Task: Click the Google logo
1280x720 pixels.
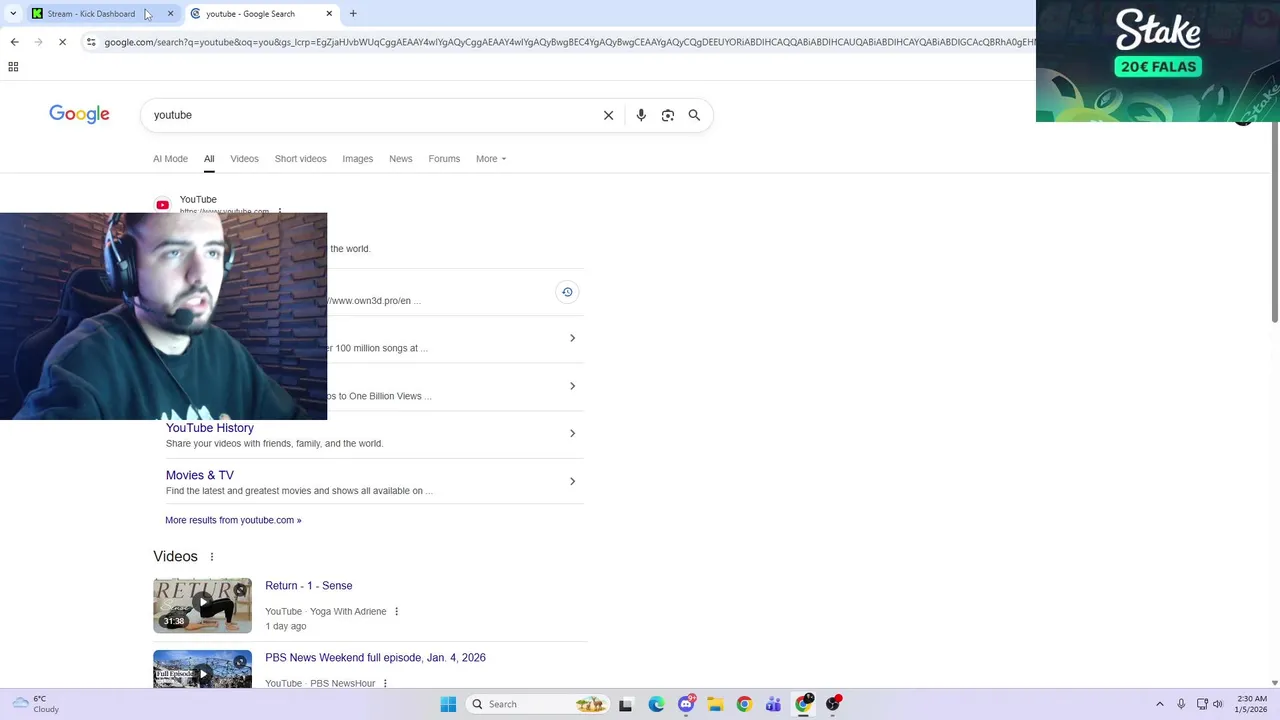Action: [x=79, y=115]
